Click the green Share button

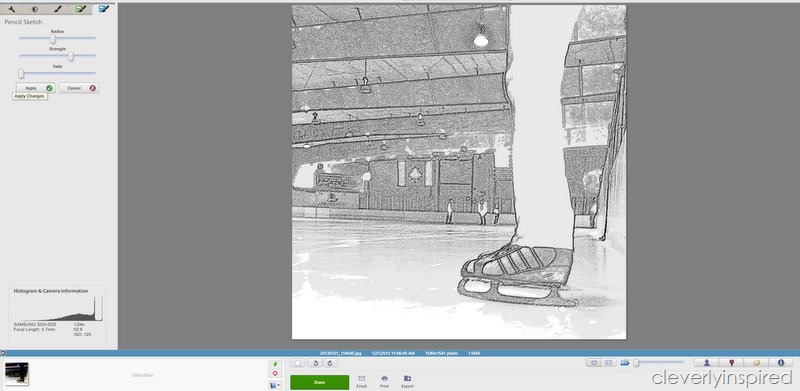click(x=319, y=382)
